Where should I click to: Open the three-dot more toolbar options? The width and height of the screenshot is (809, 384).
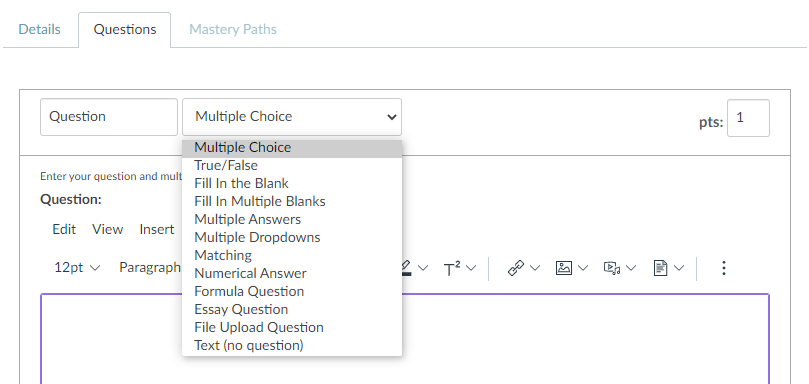[724, 268]
